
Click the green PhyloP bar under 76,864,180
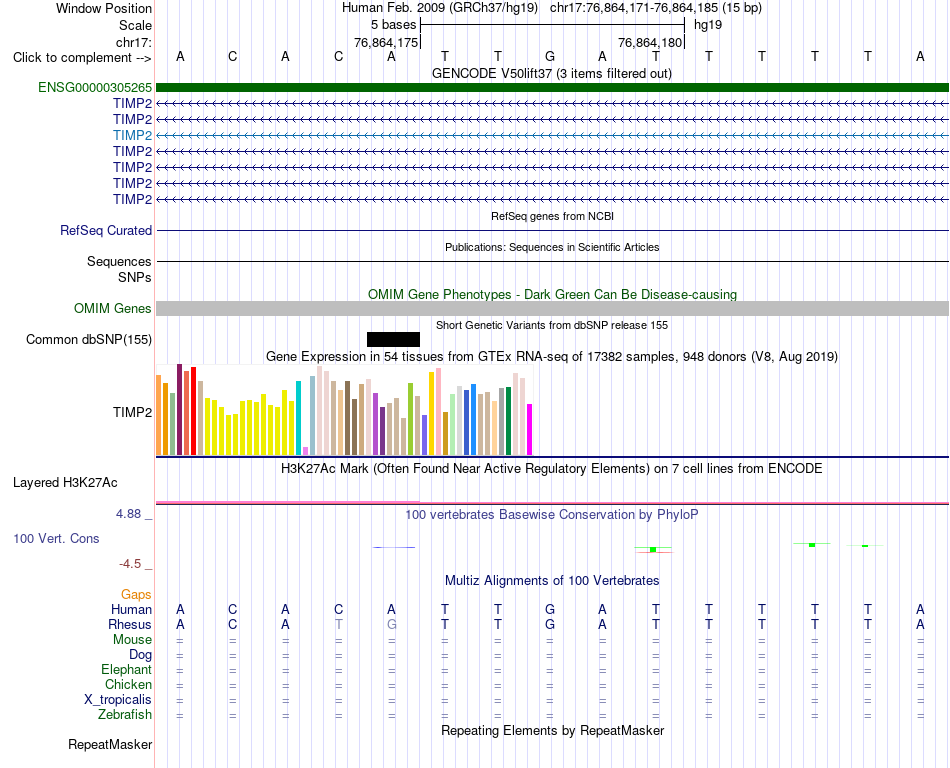click(x=653, y=549)
